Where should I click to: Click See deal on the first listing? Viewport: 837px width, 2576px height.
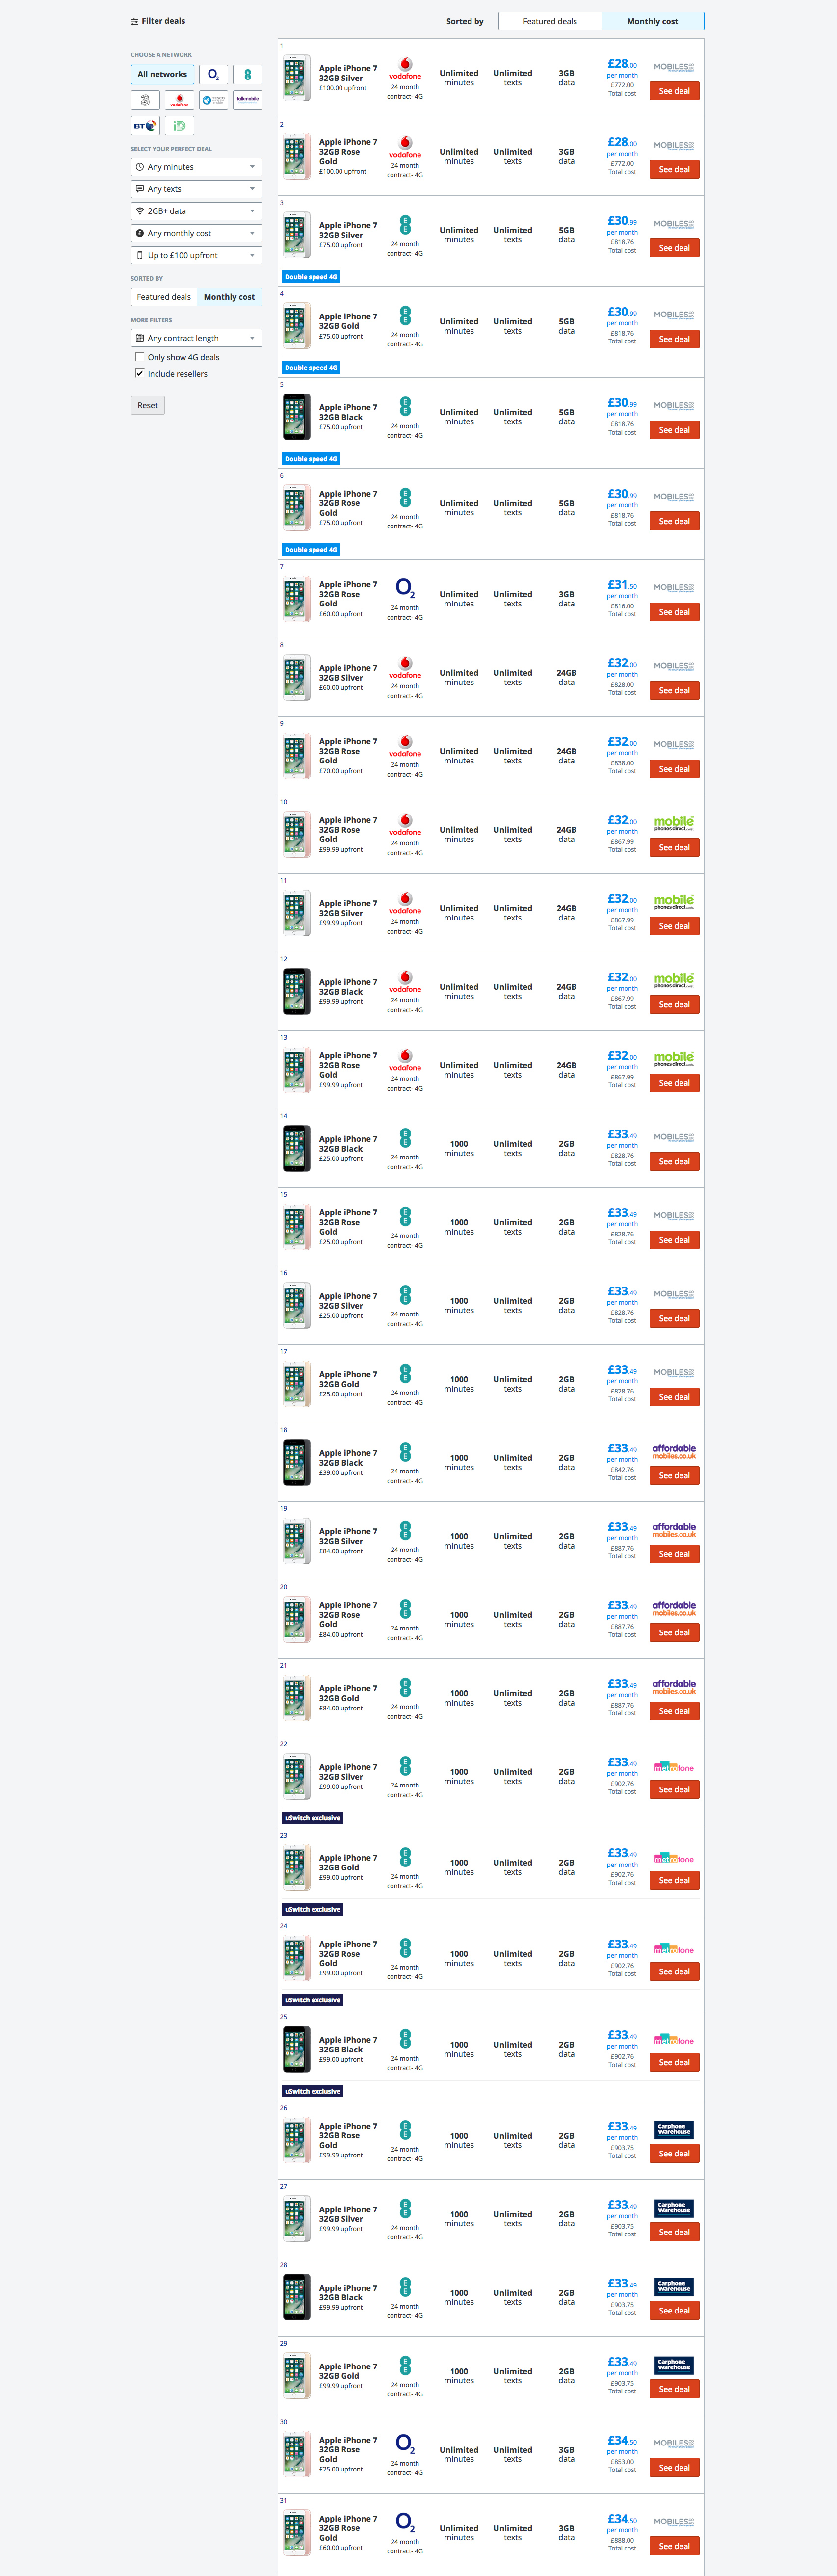[x=674, y=91]
